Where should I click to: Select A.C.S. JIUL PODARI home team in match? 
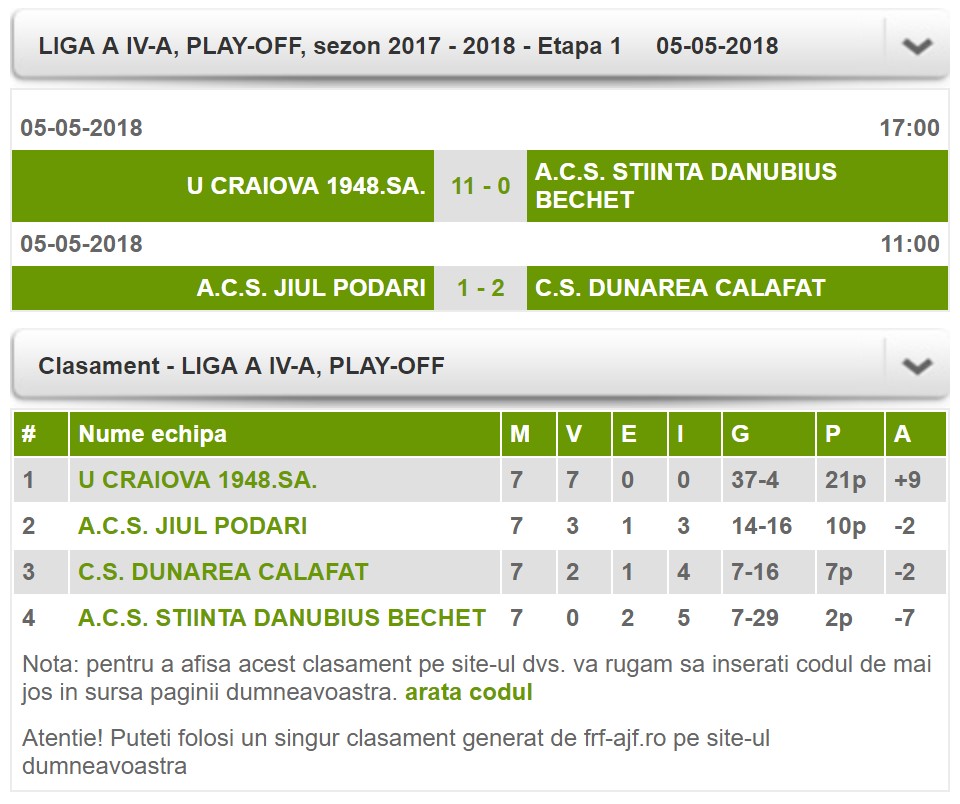pyautogui.click(x=311, y=289)
